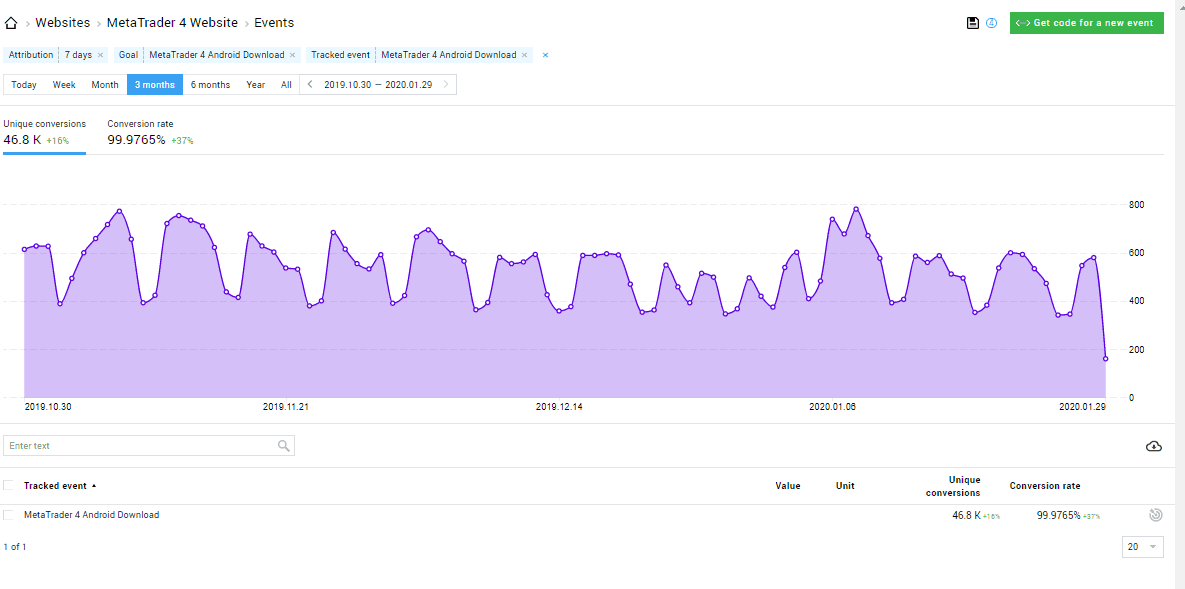Sort by Conversion rate column header

1045,486
